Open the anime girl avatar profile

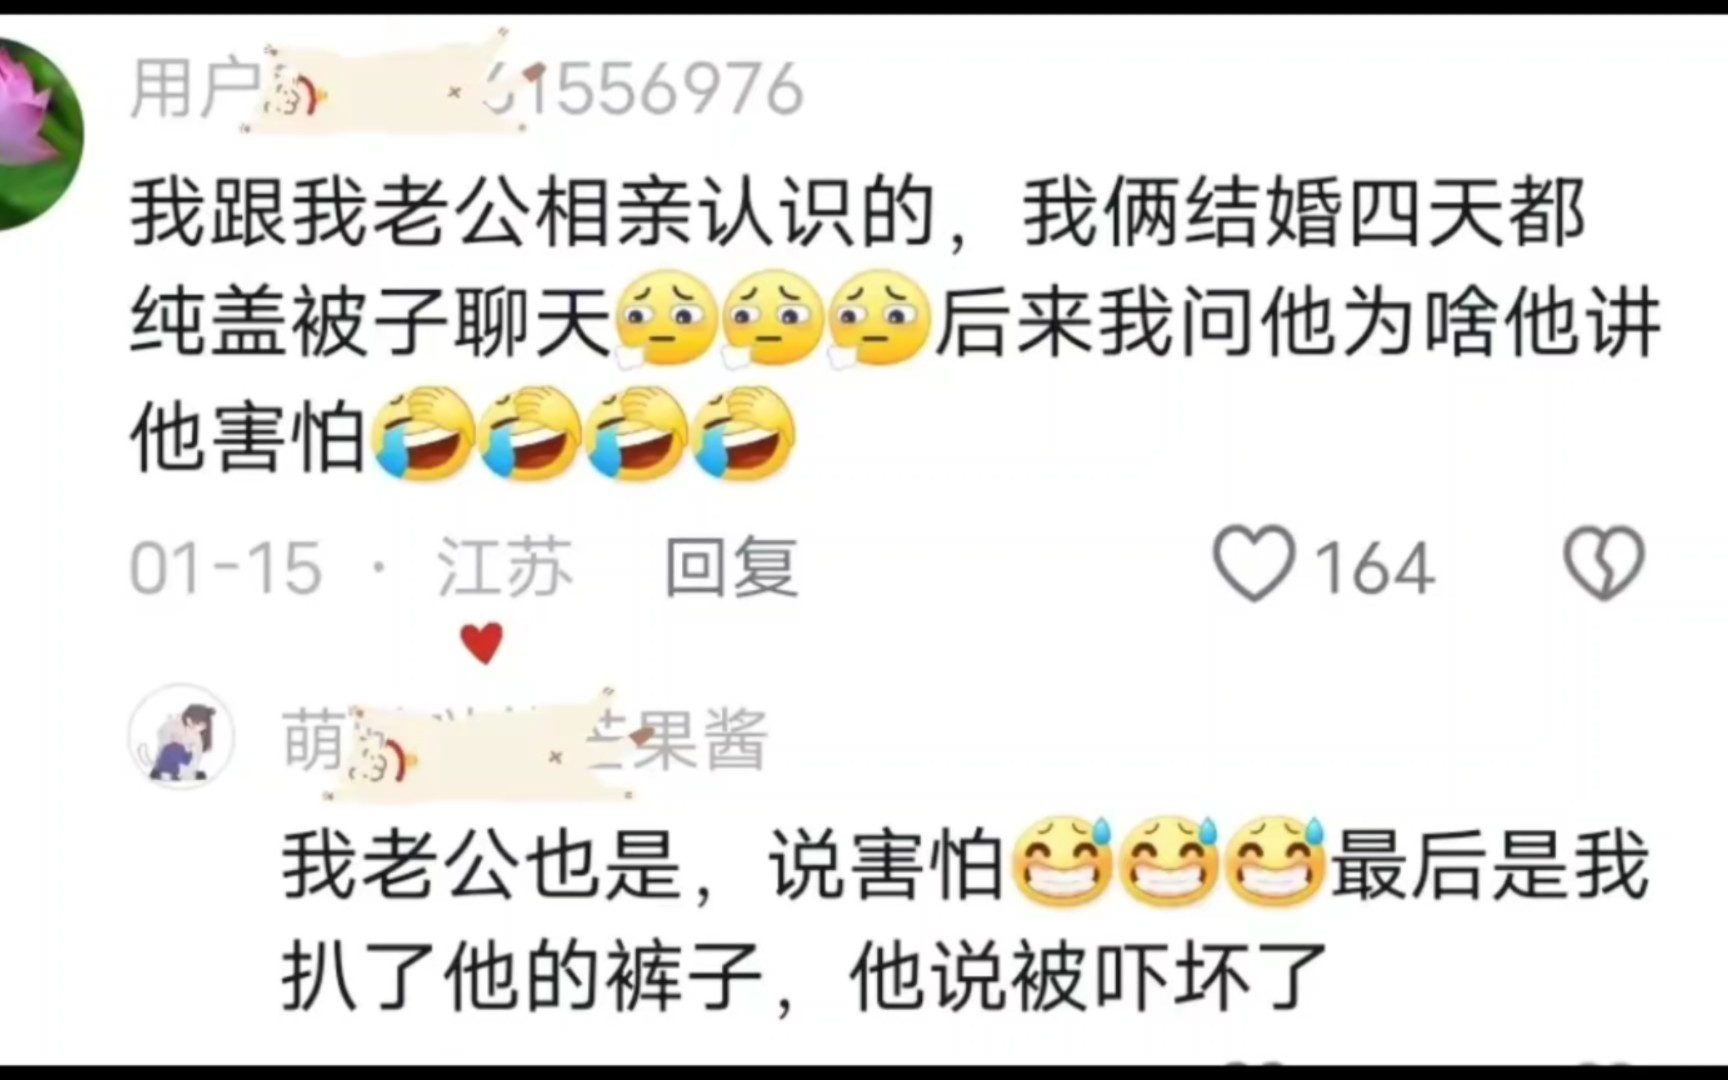point(181,737)
